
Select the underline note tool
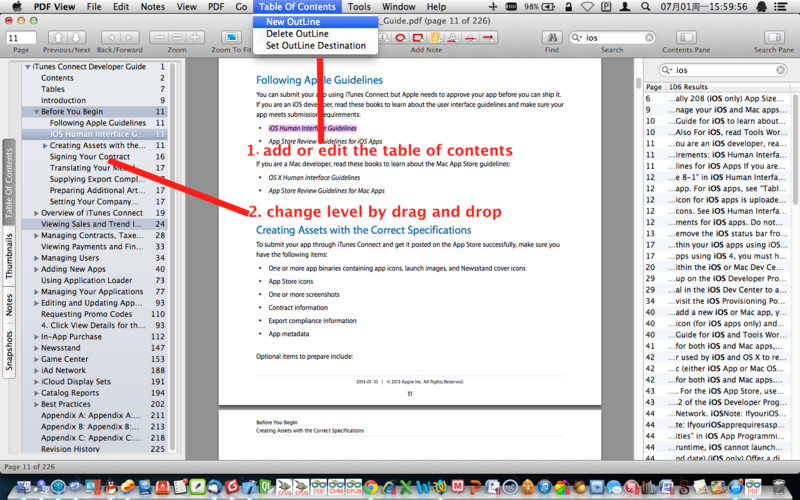pos(453,38)
